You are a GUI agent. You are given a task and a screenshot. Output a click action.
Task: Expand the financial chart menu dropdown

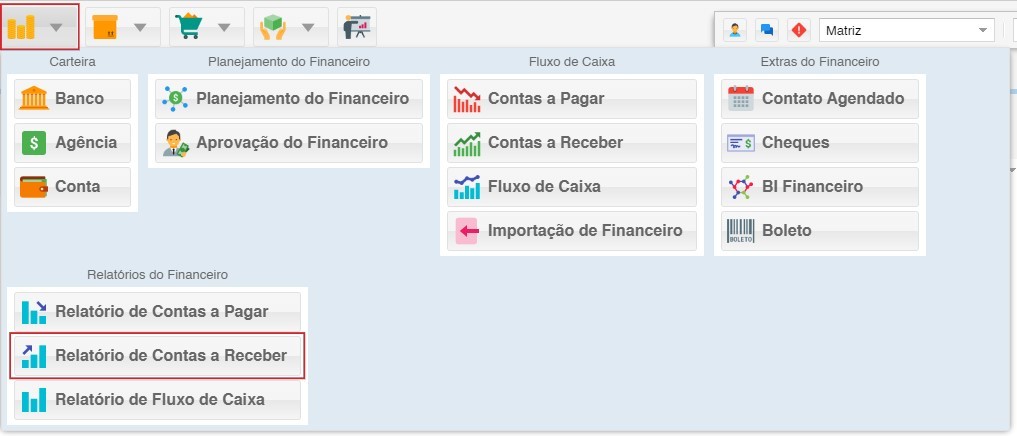click(x=59, y=27)
